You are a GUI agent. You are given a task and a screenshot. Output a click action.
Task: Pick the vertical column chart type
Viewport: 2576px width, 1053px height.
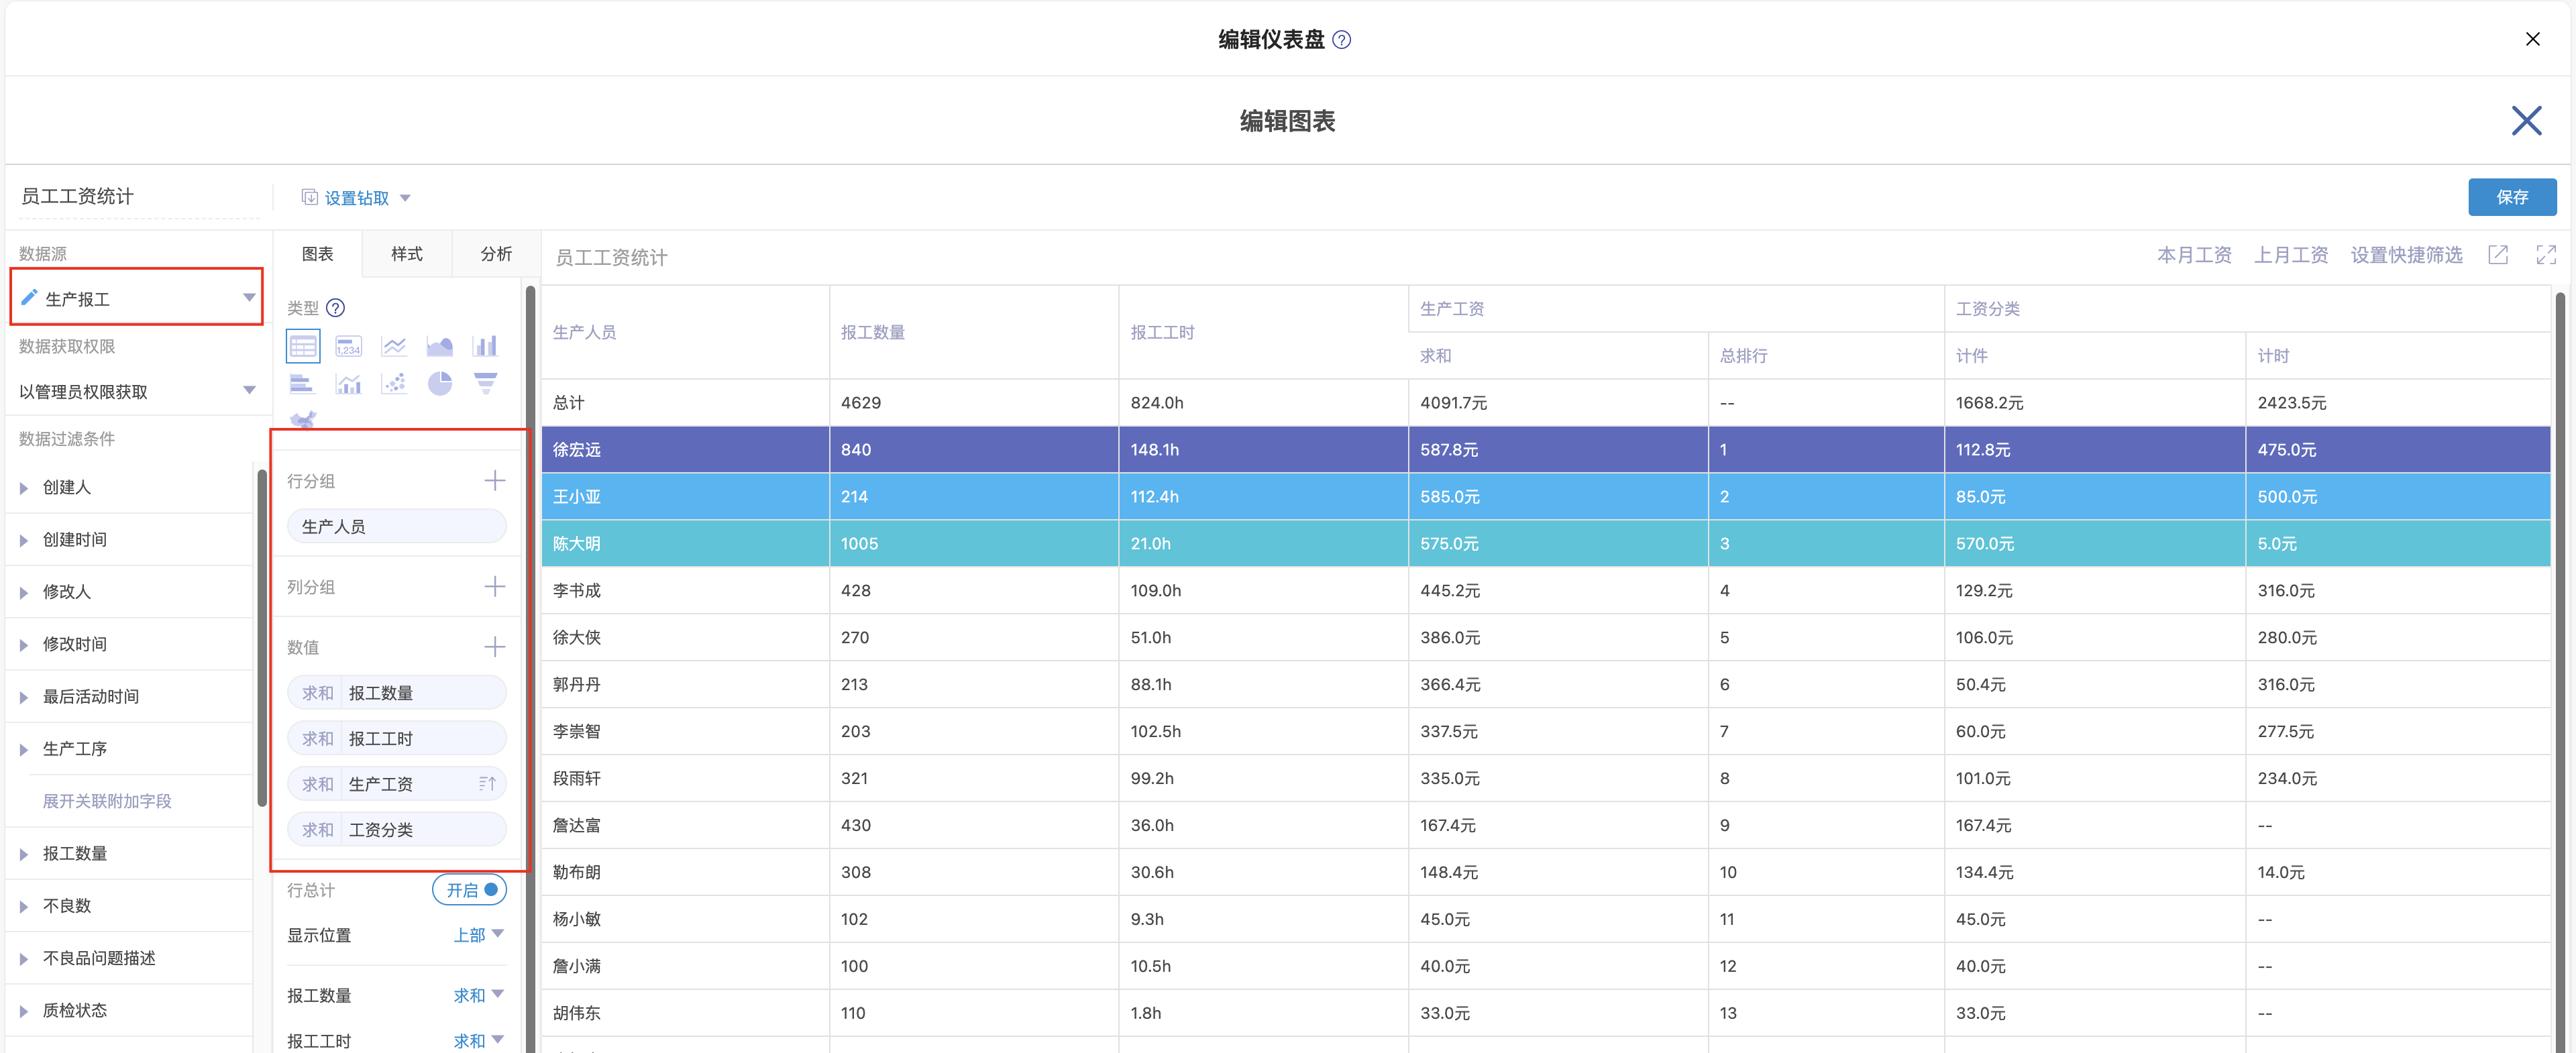point(485,346)
